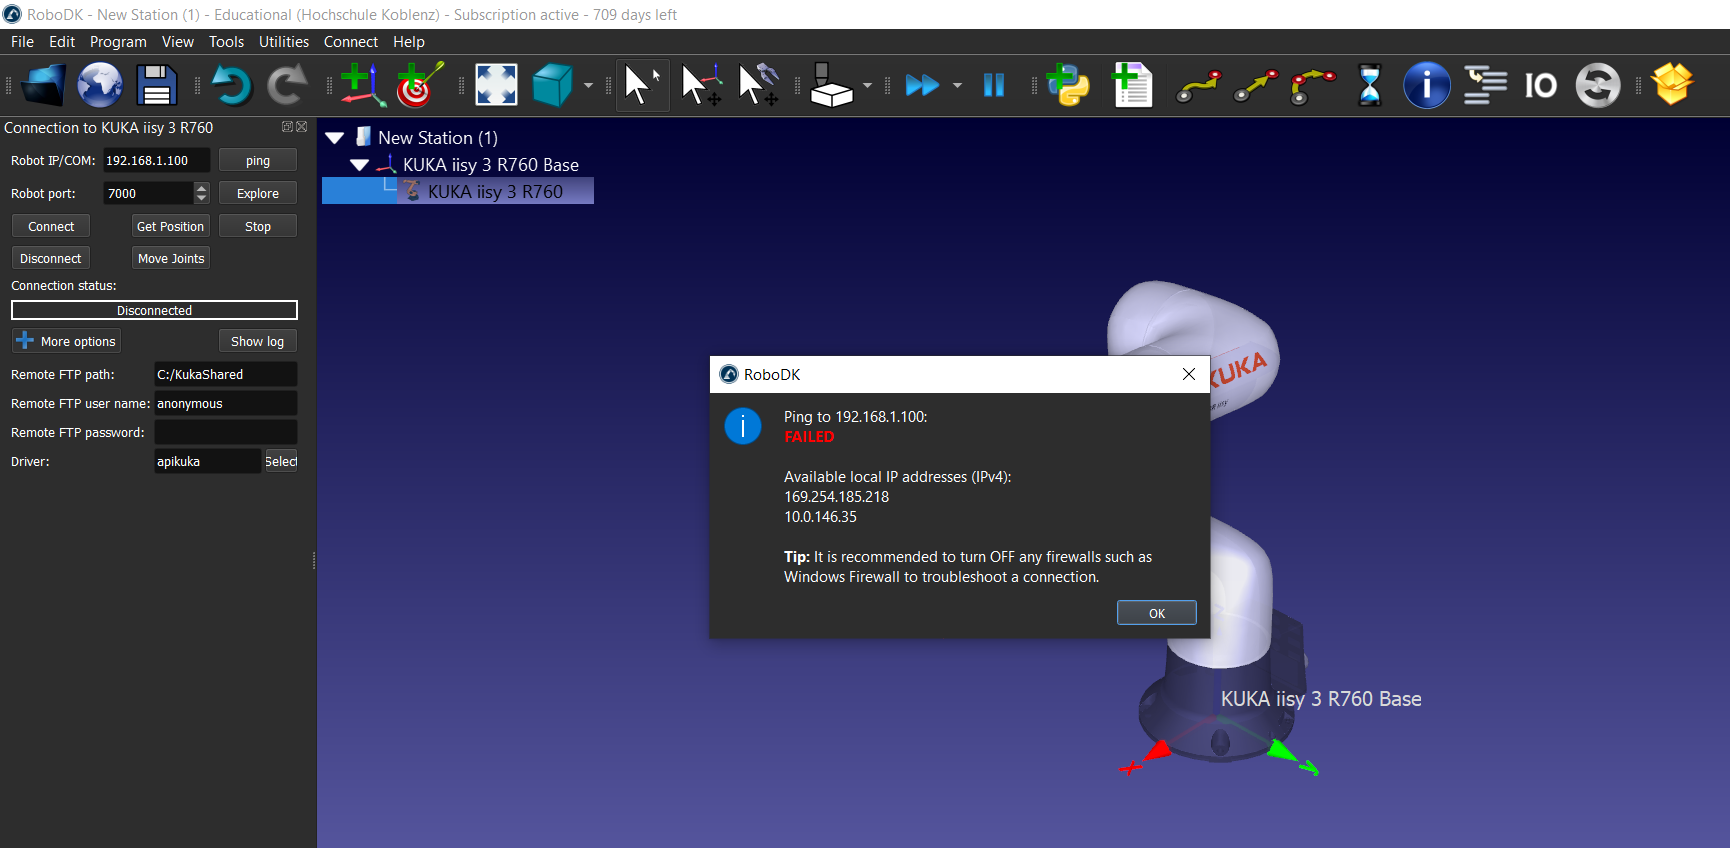The image size is (1730, 848).
Task: Open the online library globe icon
Action: [100, 85]
